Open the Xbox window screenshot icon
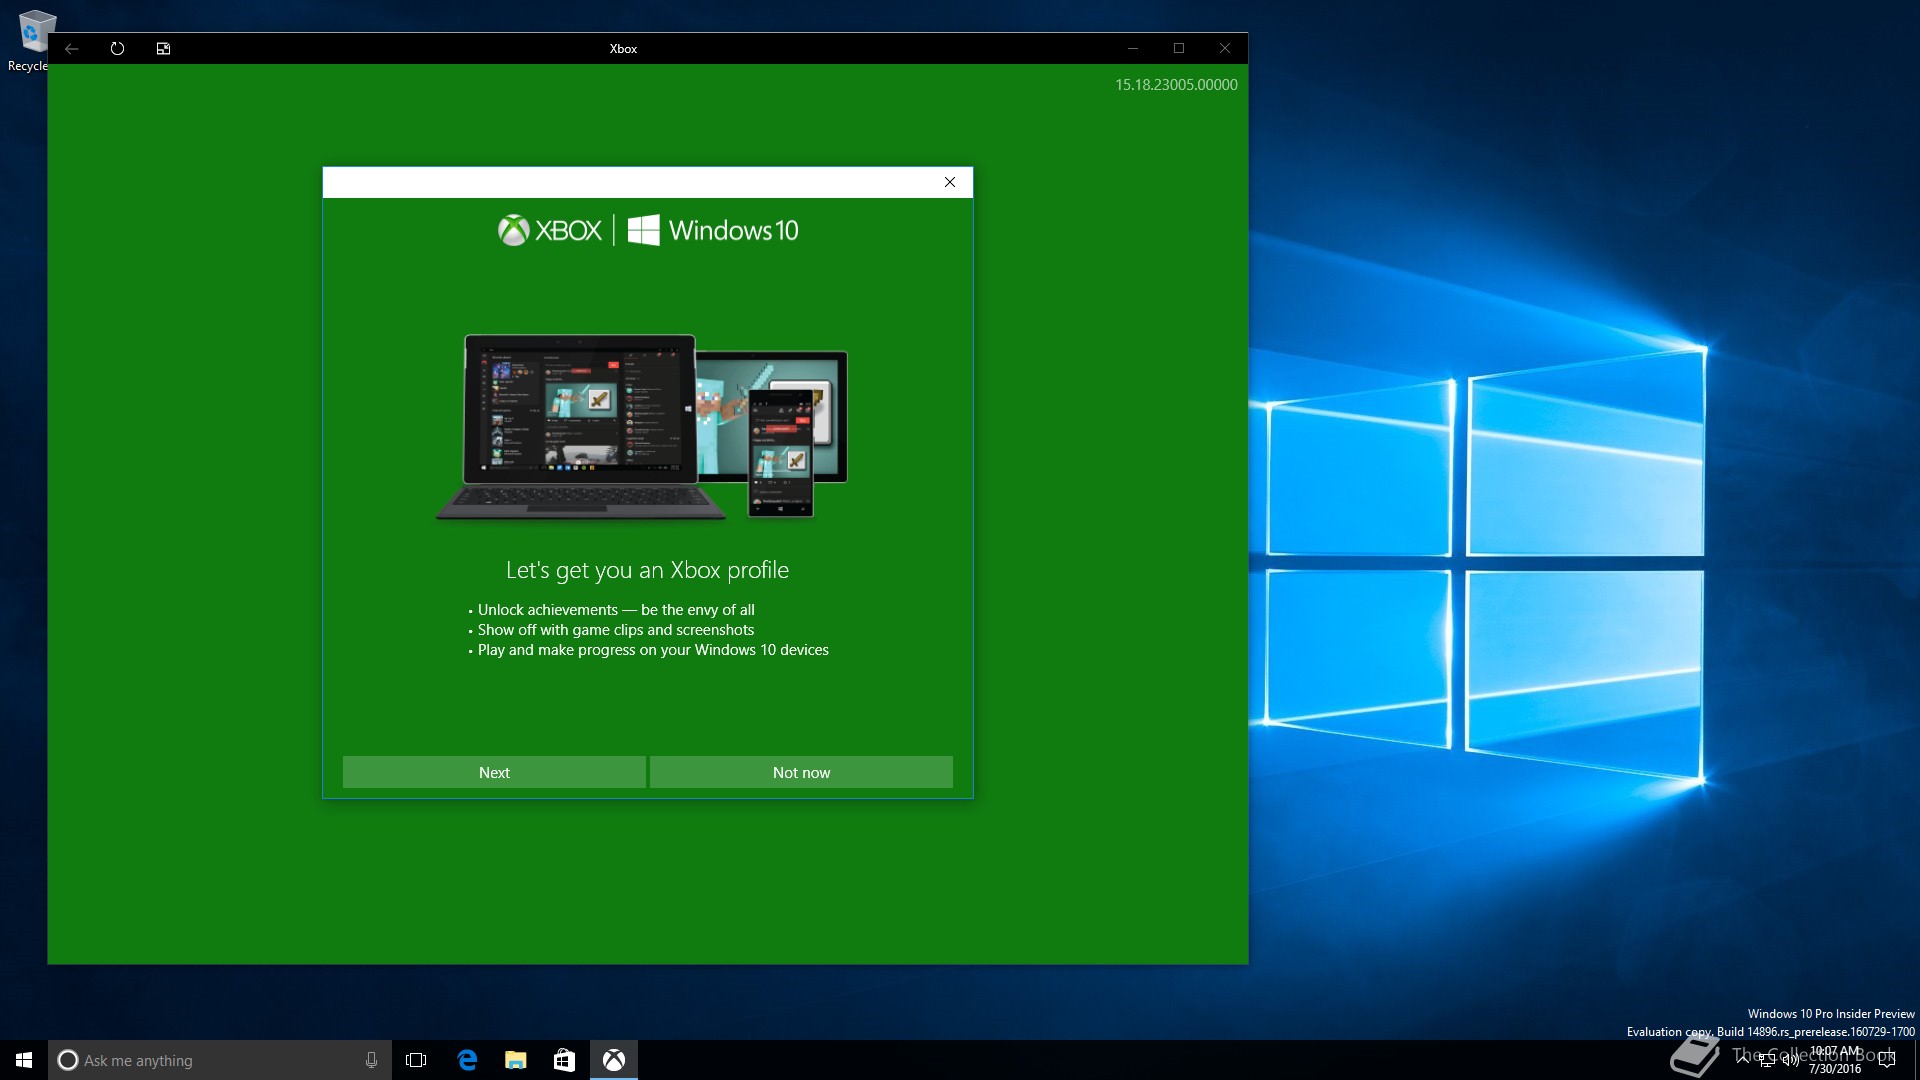 (163, 48)
